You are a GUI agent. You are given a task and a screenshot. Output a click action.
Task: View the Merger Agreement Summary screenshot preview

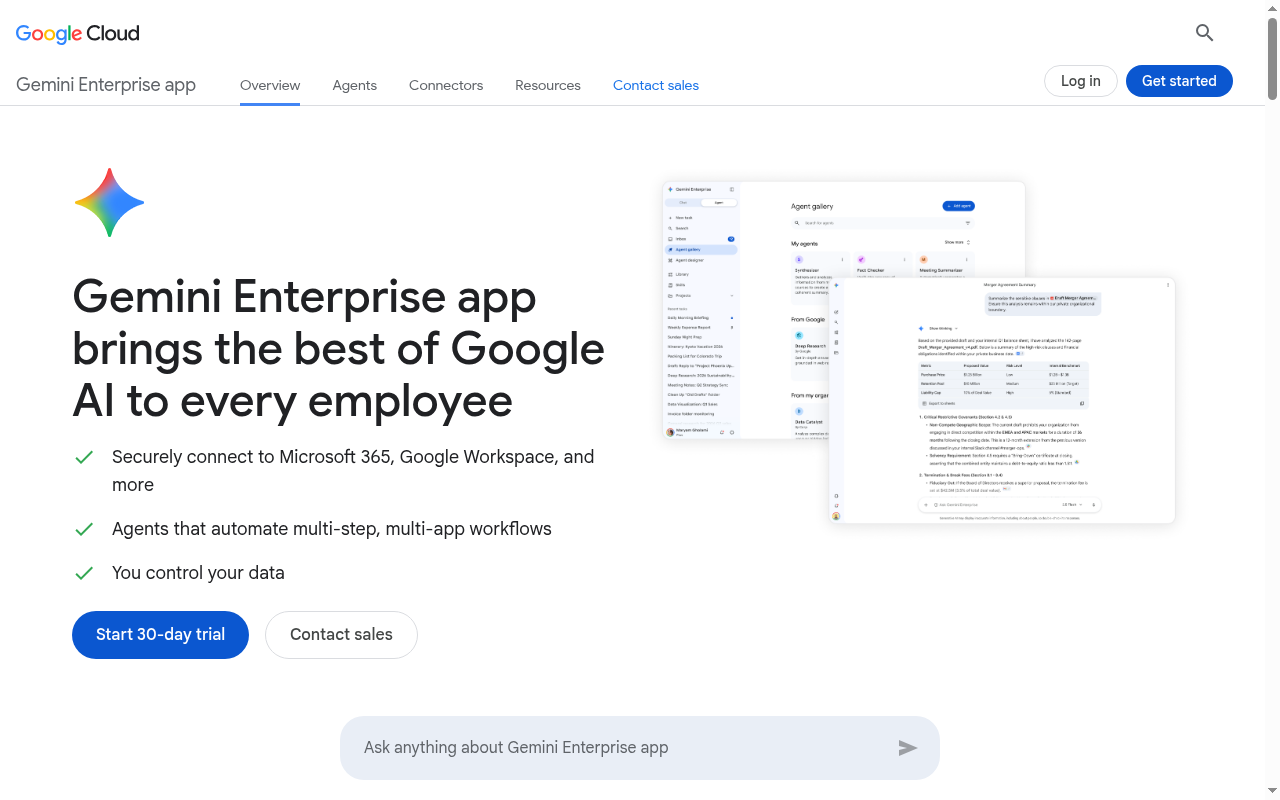point(1002,400)
